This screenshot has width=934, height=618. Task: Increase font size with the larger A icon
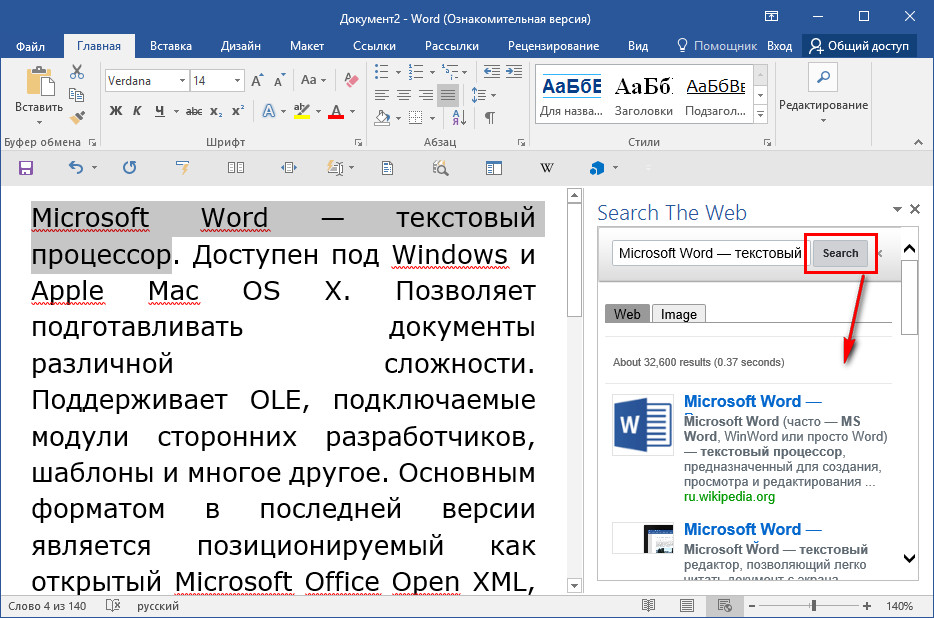[x=257, y=80]
